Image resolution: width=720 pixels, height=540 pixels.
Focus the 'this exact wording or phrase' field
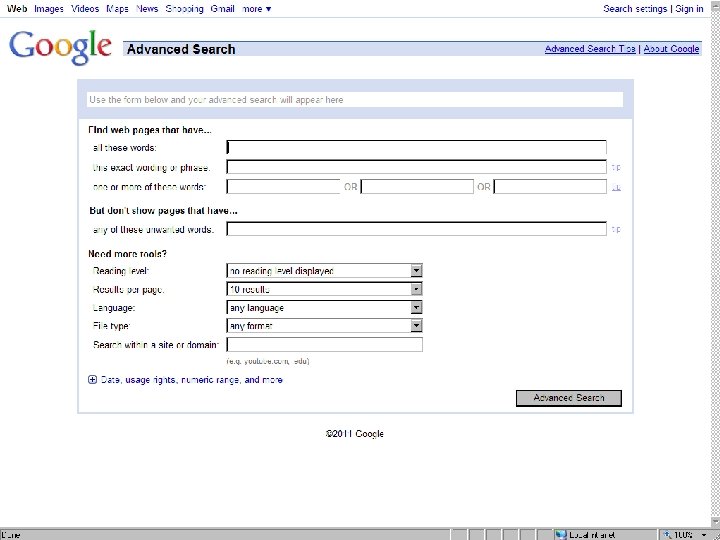click(416, 167)
